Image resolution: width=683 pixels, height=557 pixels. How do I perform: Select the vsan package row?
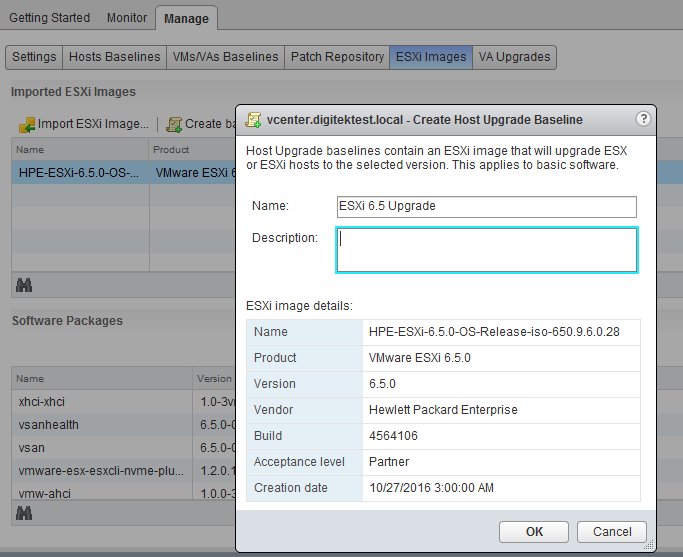(x=124, y=448)
